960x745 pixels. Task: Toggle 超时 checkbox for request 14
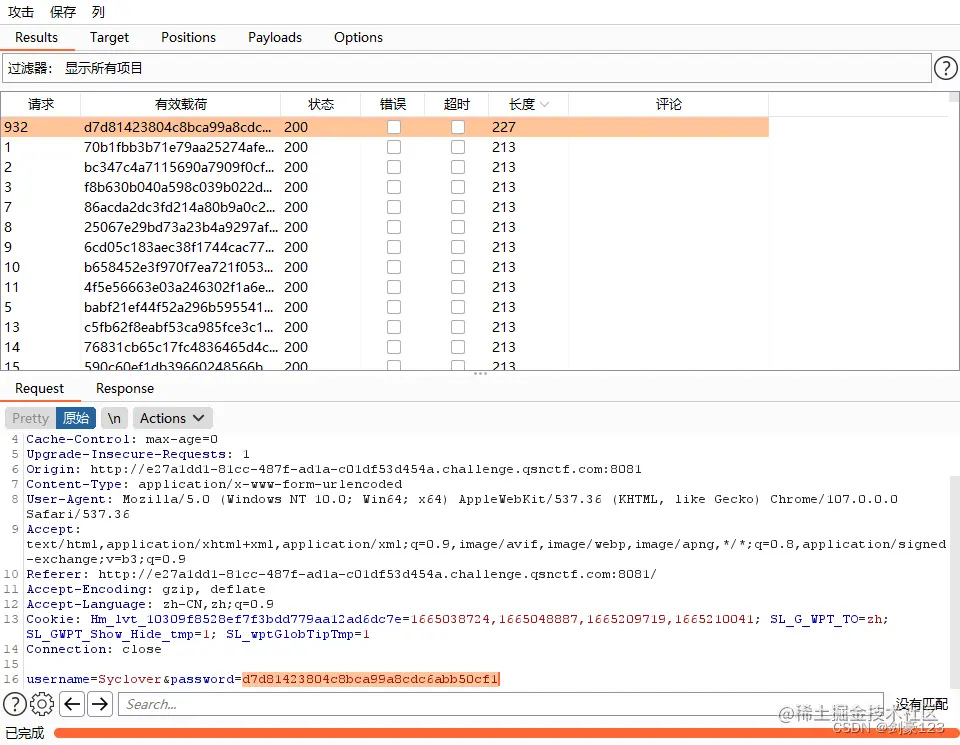(457, 347)
